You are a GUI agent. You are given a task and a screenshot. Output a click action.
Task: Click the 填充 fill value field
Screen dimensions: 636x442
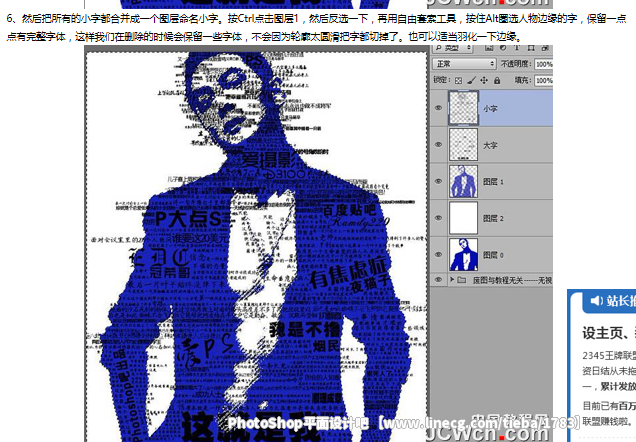click(x=544, y=80)
